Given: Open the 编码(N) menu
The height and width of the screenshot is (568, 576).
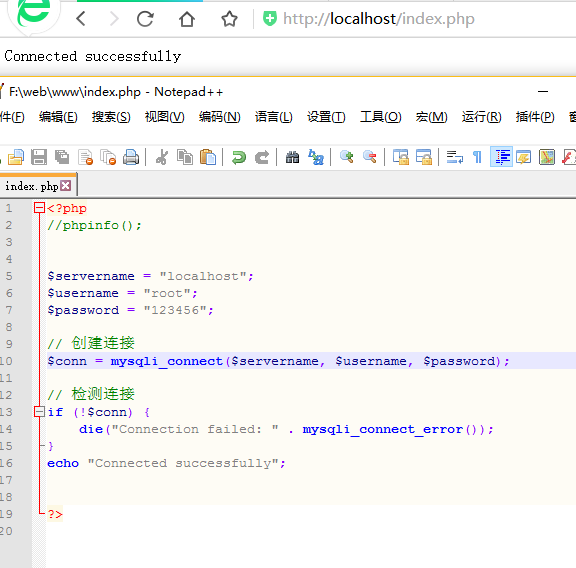Looking at the screenshot, I should (x=219, y=117).
